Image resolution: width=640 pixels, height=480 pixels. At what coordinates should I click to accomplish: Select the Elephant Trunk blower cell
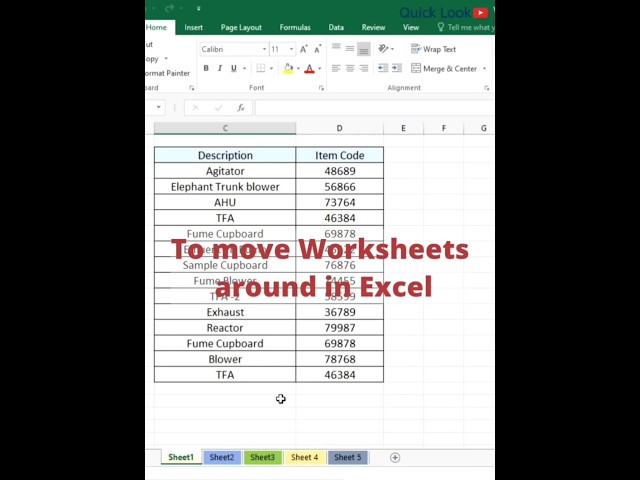pos(225,187)
